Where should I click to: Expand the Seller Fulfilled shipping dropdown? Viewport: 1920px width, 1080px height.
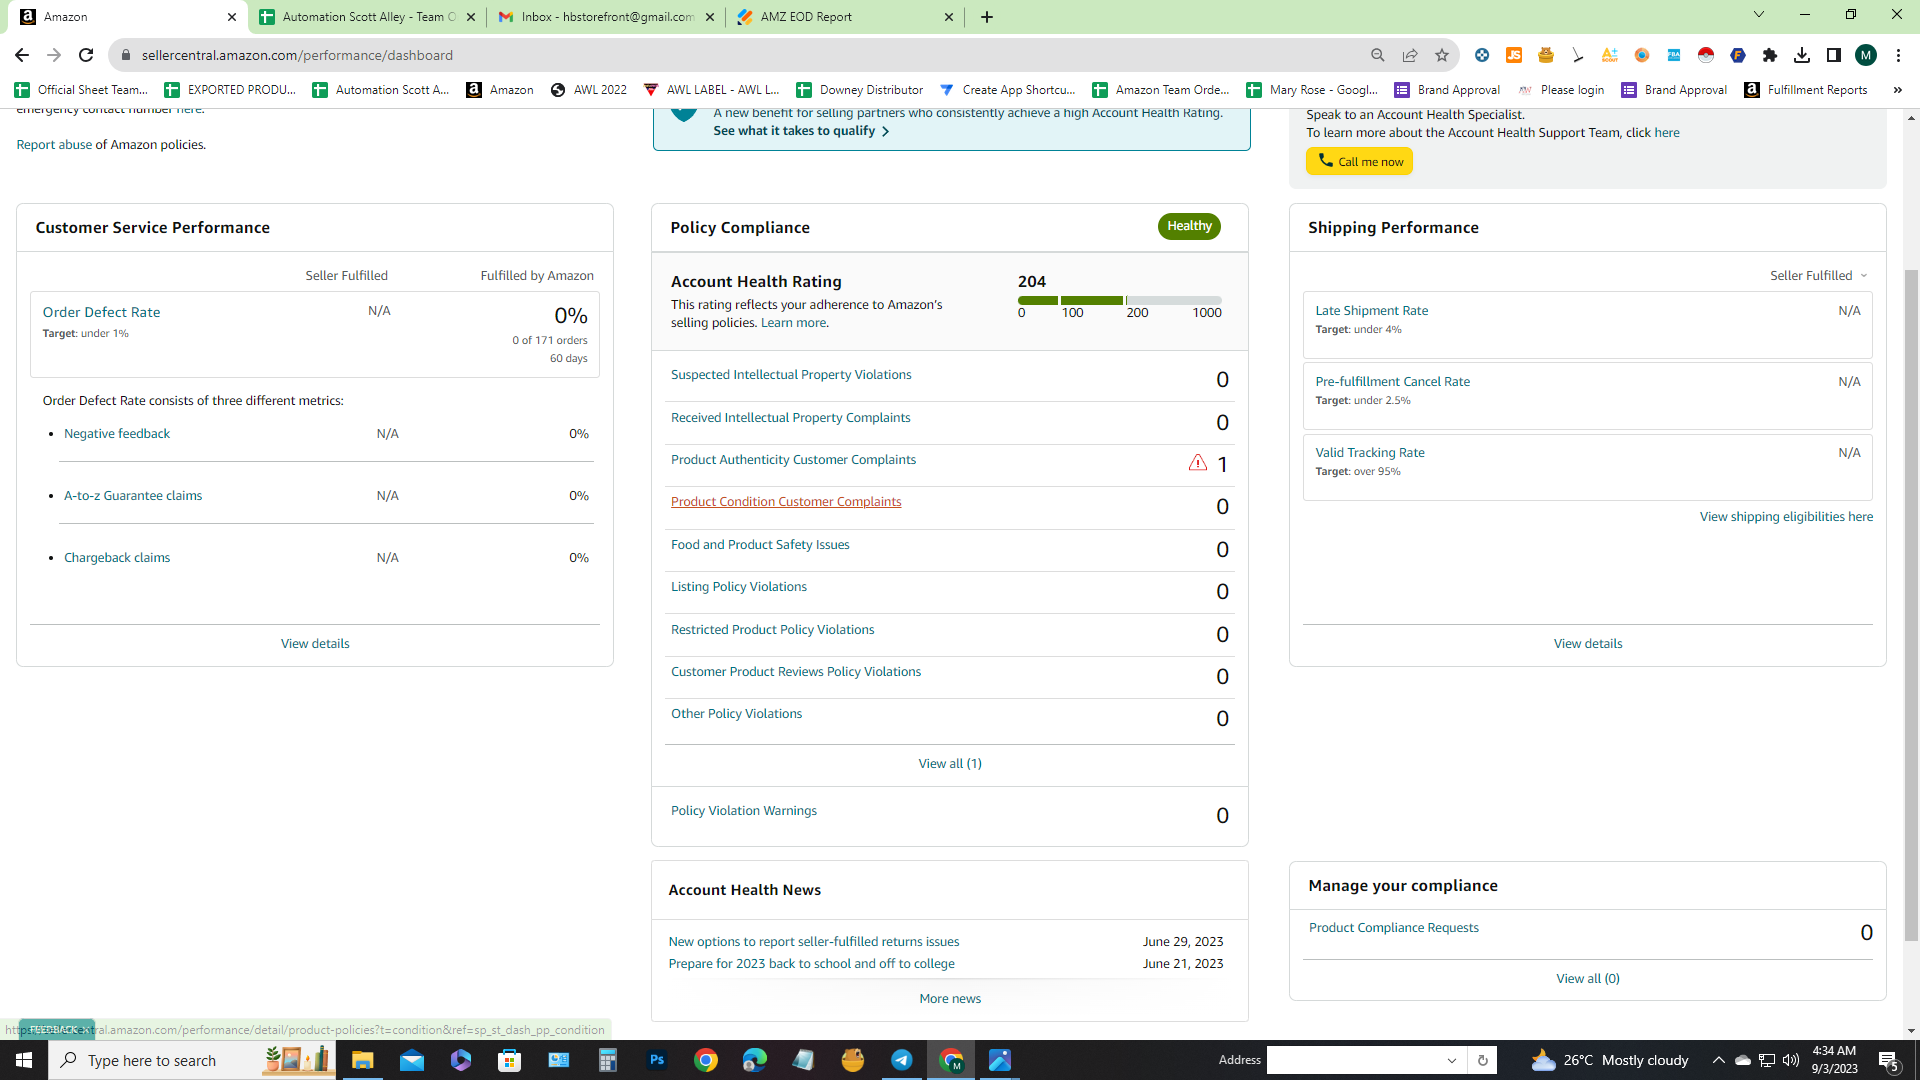(1818, 276)
